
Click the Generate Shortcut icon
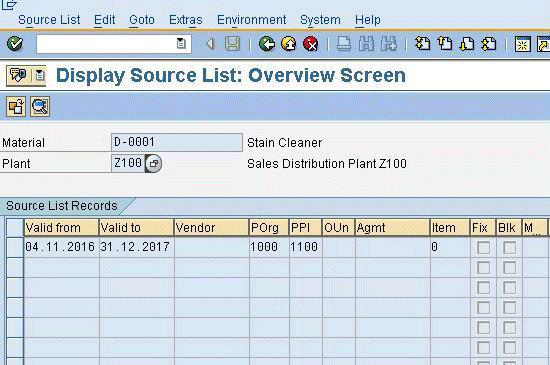[543, 44]
